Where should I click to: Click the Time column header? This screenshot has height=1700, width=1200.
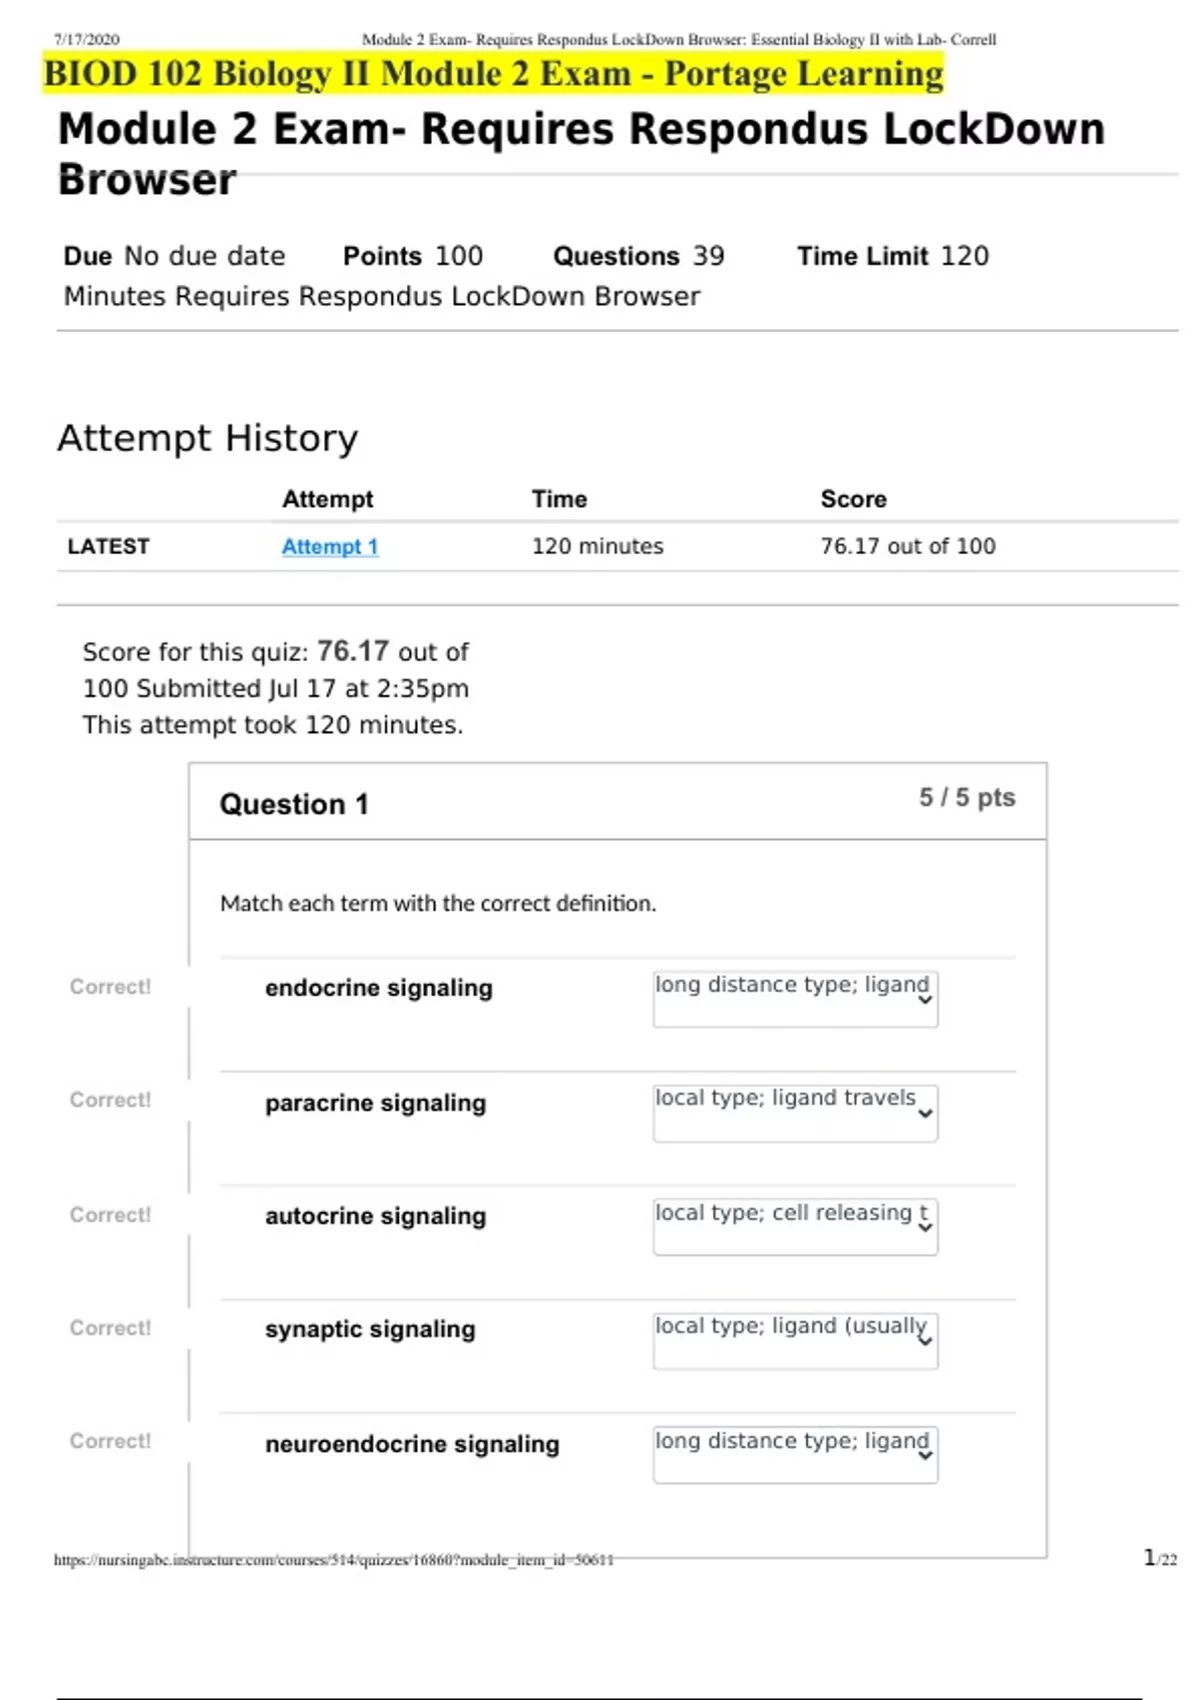pos(559,499)
